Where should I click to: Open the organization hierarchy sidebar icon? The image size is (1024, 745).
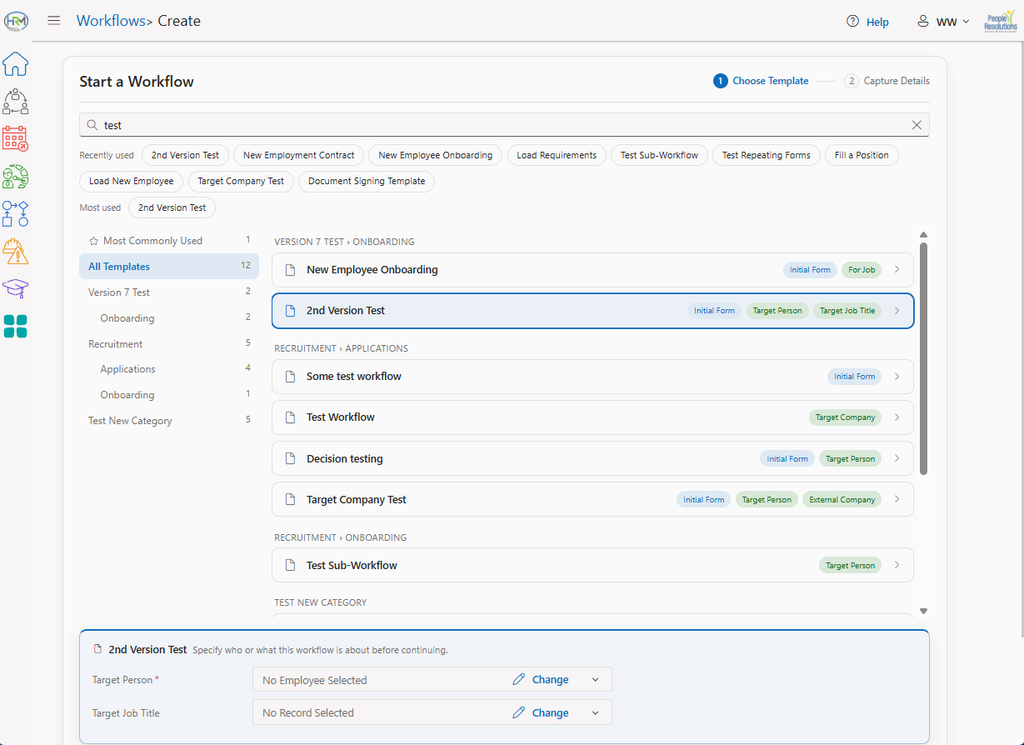(x=15, y=101)
